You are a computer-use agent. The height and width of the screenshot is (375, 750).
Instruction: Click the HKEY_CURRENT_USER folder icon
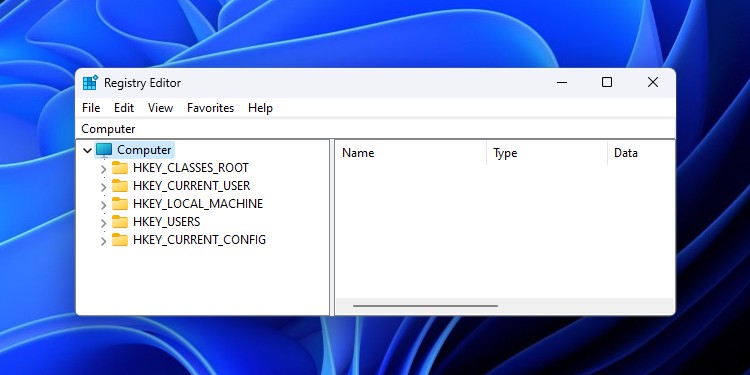(x=120, y=186)
